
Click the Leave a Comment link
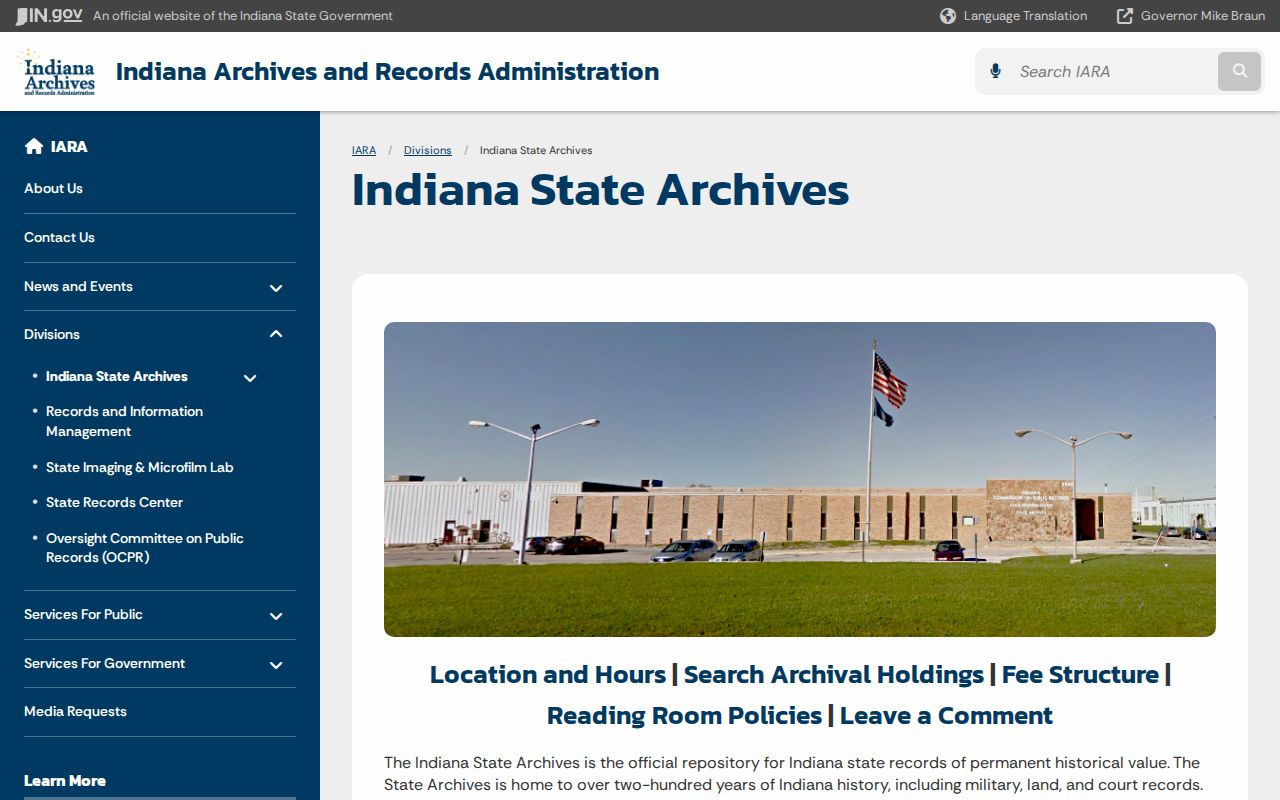[946, 716]
